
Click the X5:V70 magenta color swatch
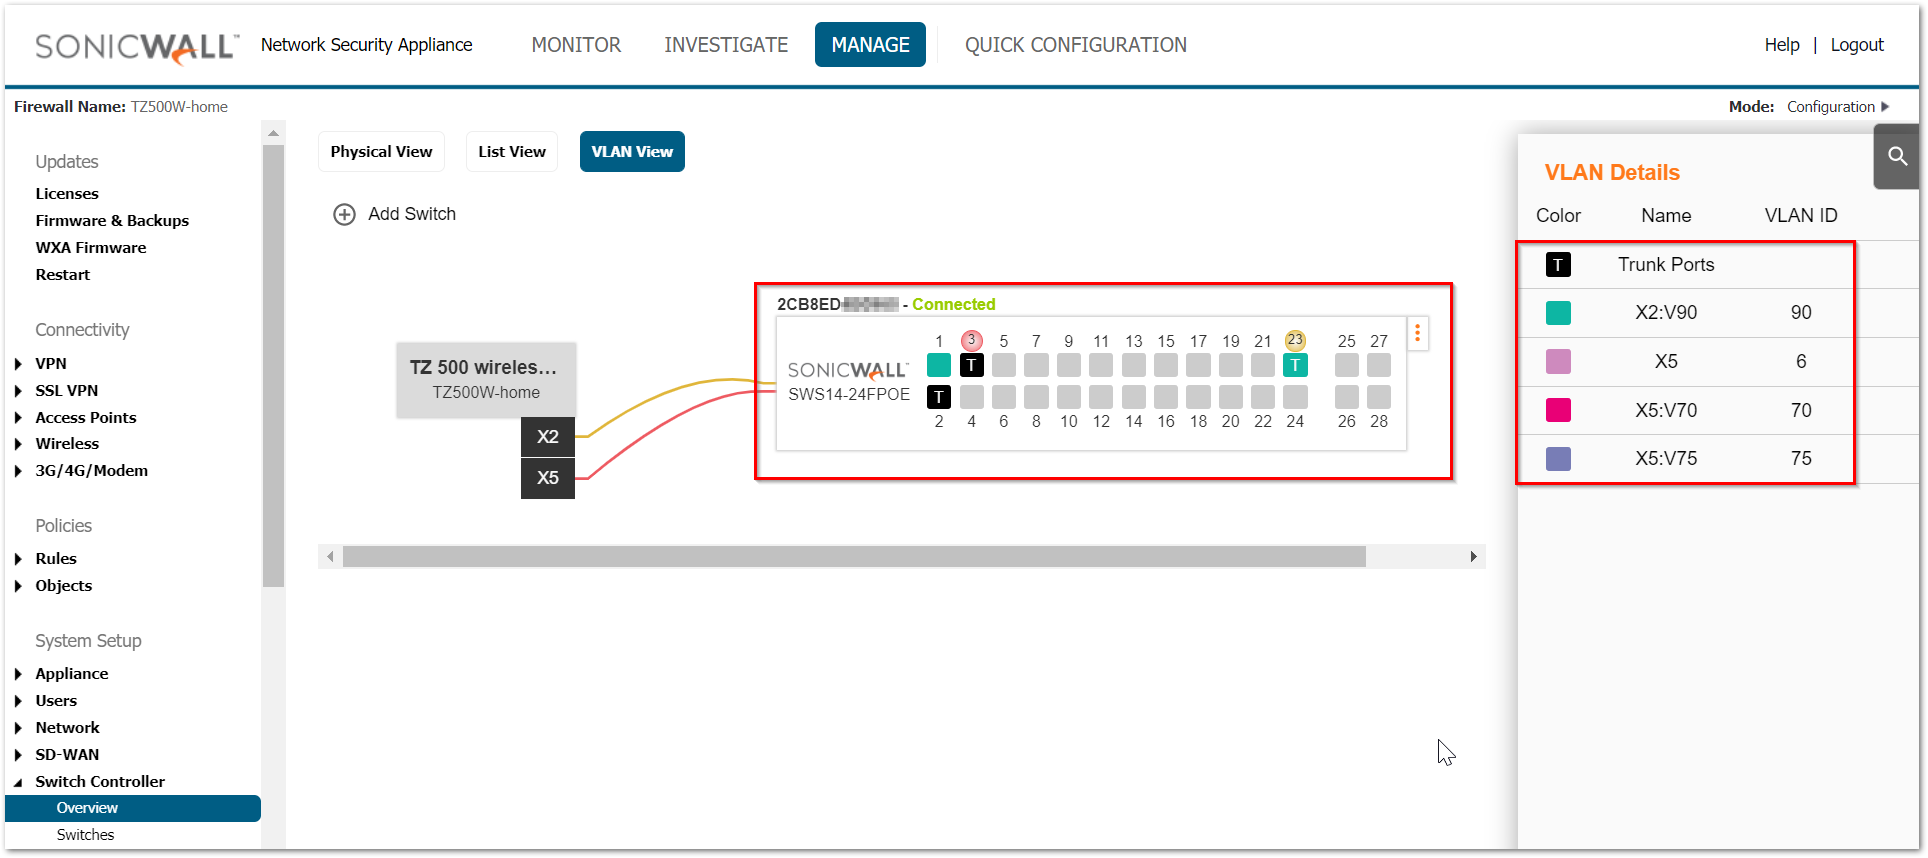1558,410
